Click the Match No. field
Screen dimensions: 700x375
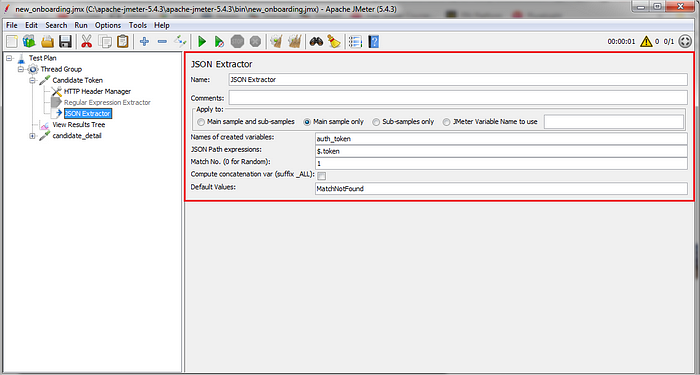tap(501, 164)
